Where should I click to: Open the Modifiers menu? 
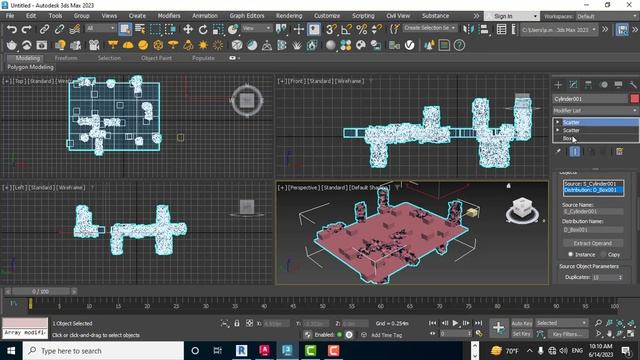pyautogui.click(x=169, y=16)
